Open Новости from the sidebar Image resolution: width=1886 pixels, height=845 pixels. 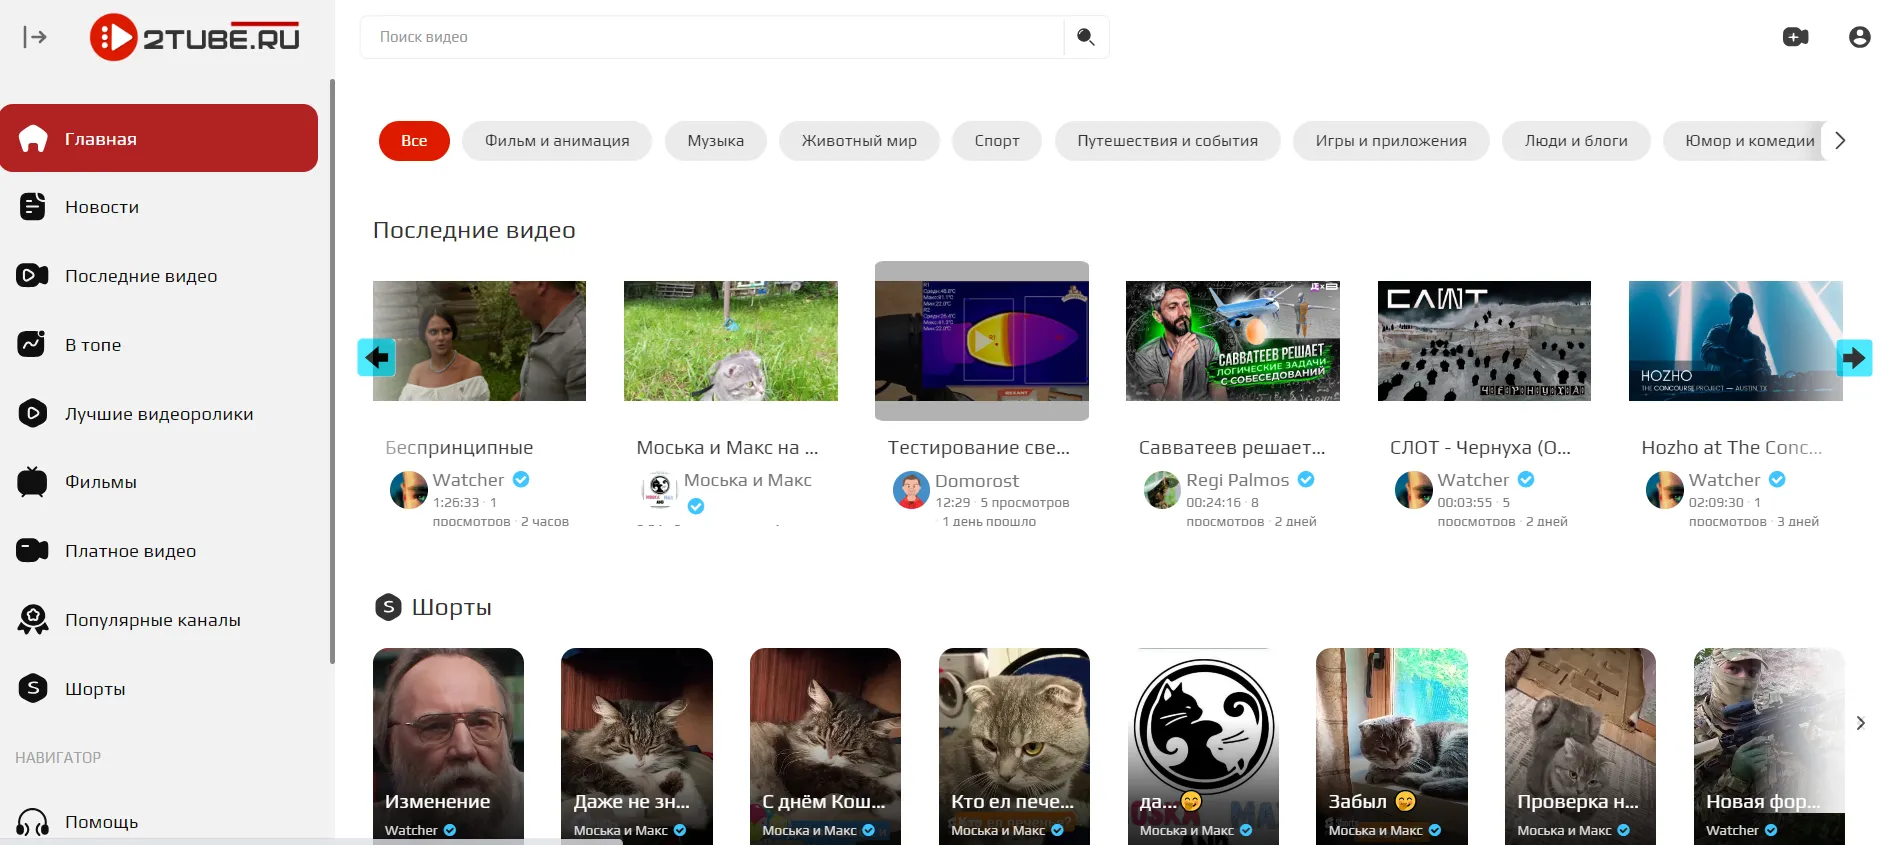click(x=101, y=207)
